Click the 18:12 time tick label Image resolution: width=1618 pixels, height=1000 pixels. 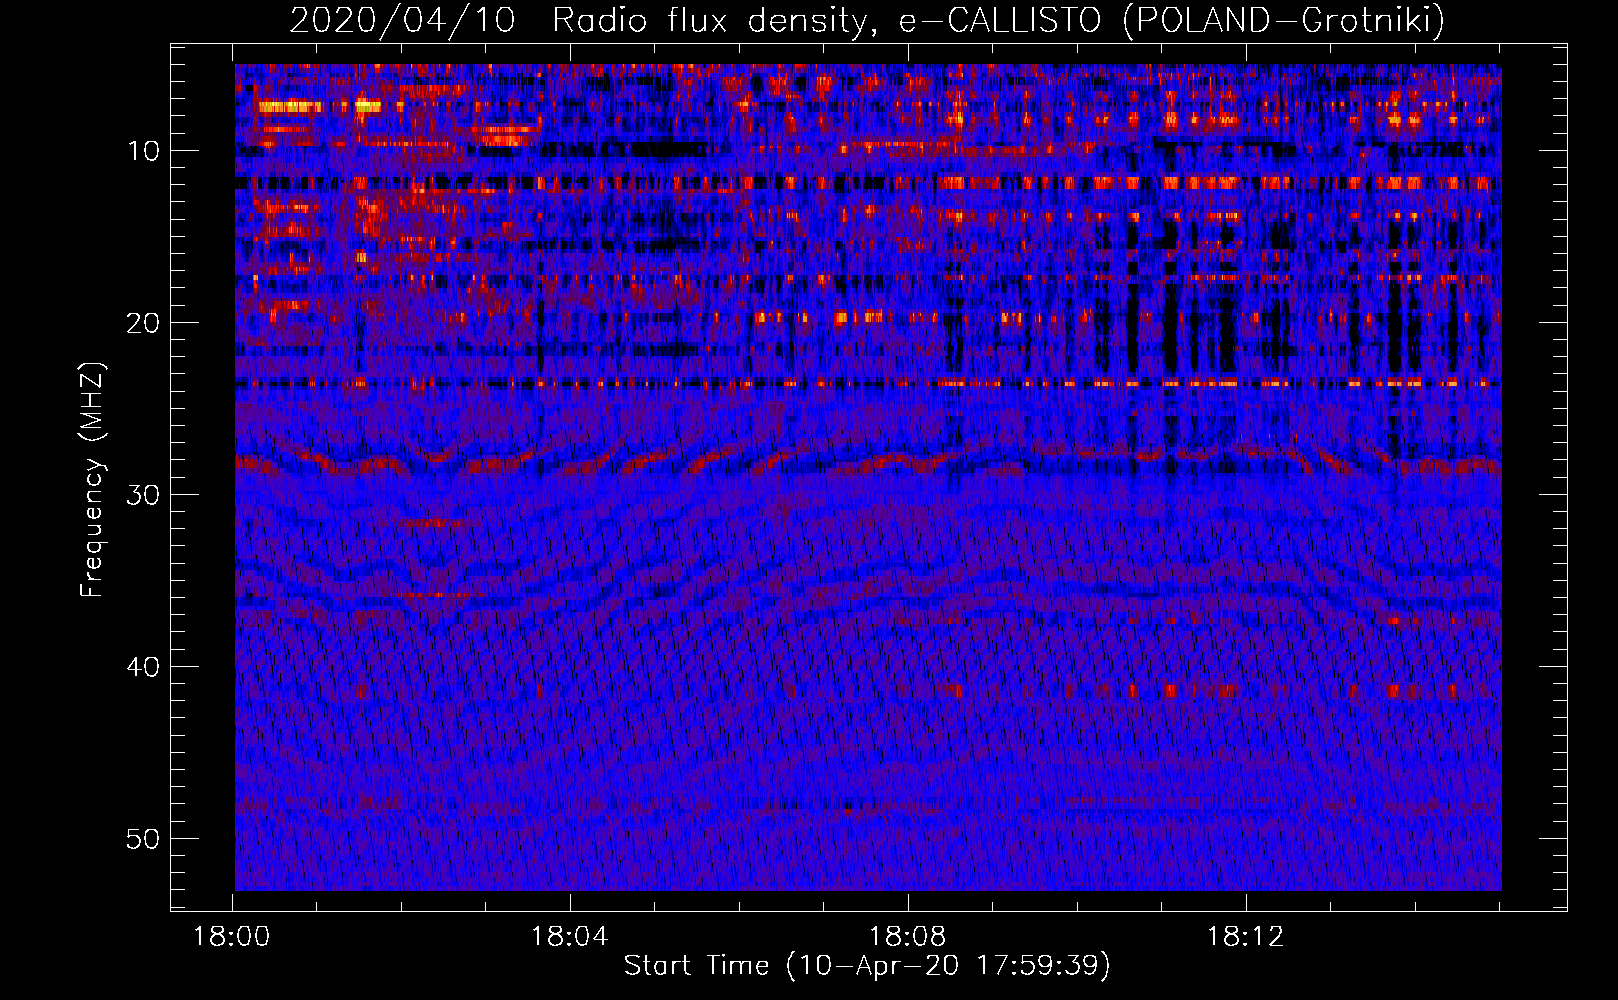[x=1245, y=937]
